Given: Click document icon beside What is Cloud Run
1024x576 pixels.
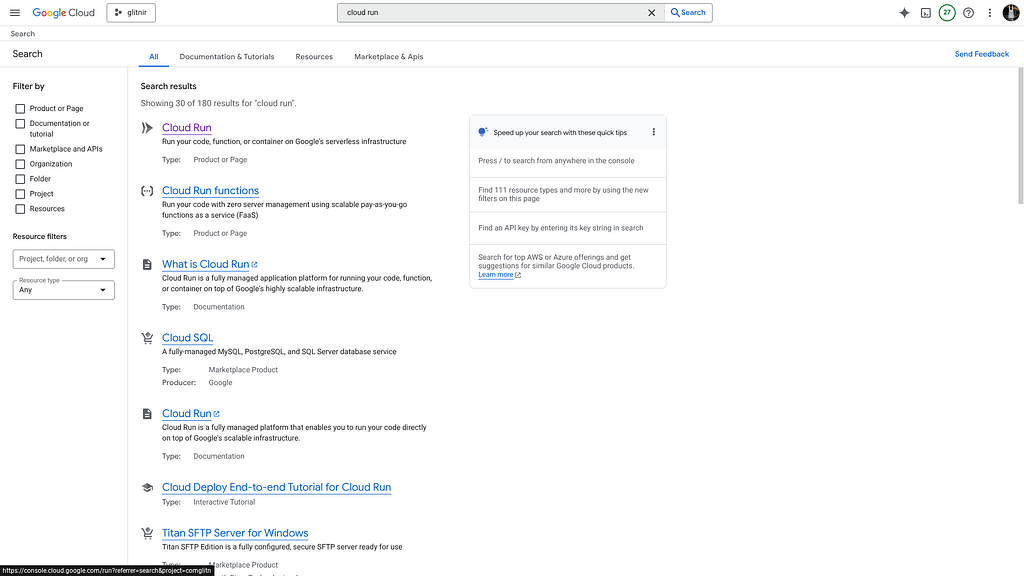Looking at the screenshot, I should click(147, 264).
